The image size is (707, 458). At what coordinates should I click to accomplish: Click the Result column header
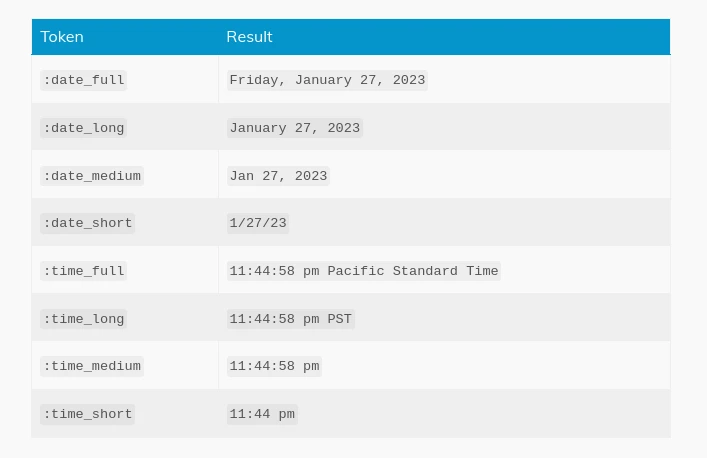point(249,37)
